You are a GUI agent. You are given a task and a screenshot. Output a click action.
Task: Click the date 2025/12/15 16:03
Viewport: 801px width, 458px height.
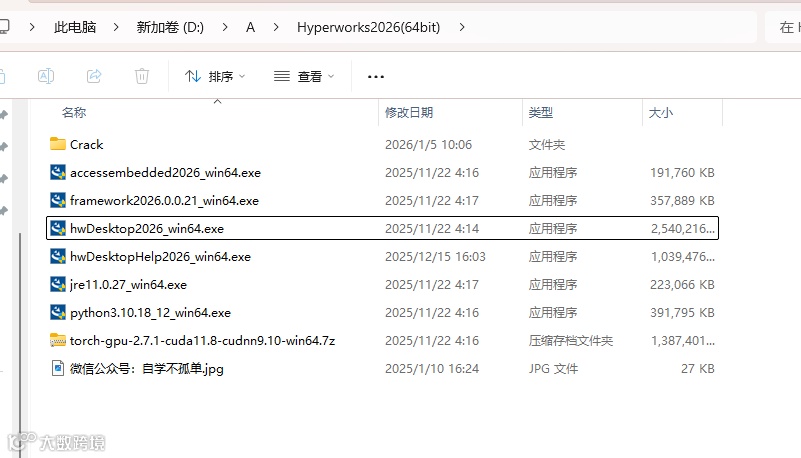pyautogui.click(x=435, y=257)
